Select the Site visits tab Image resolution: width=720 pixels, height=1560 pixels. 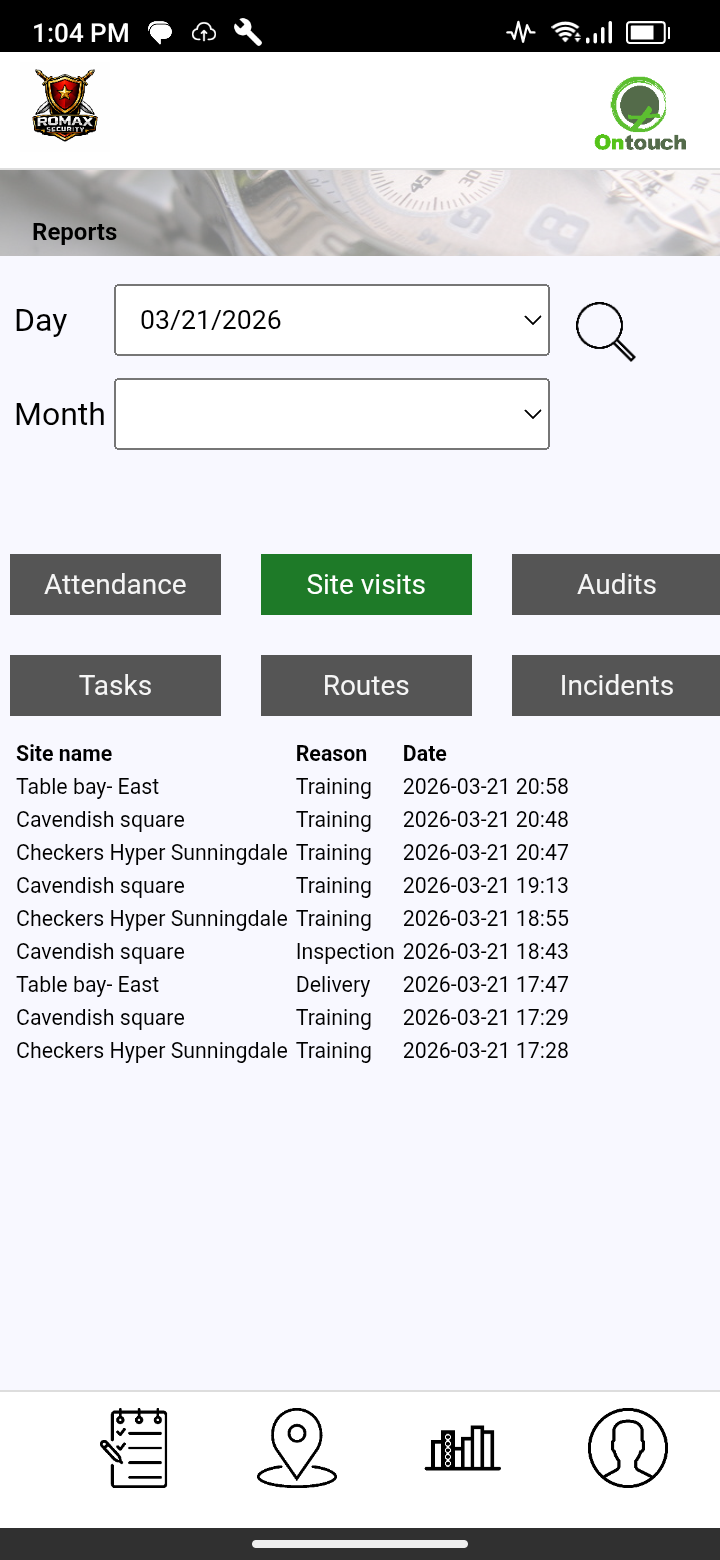click(366, 585)
